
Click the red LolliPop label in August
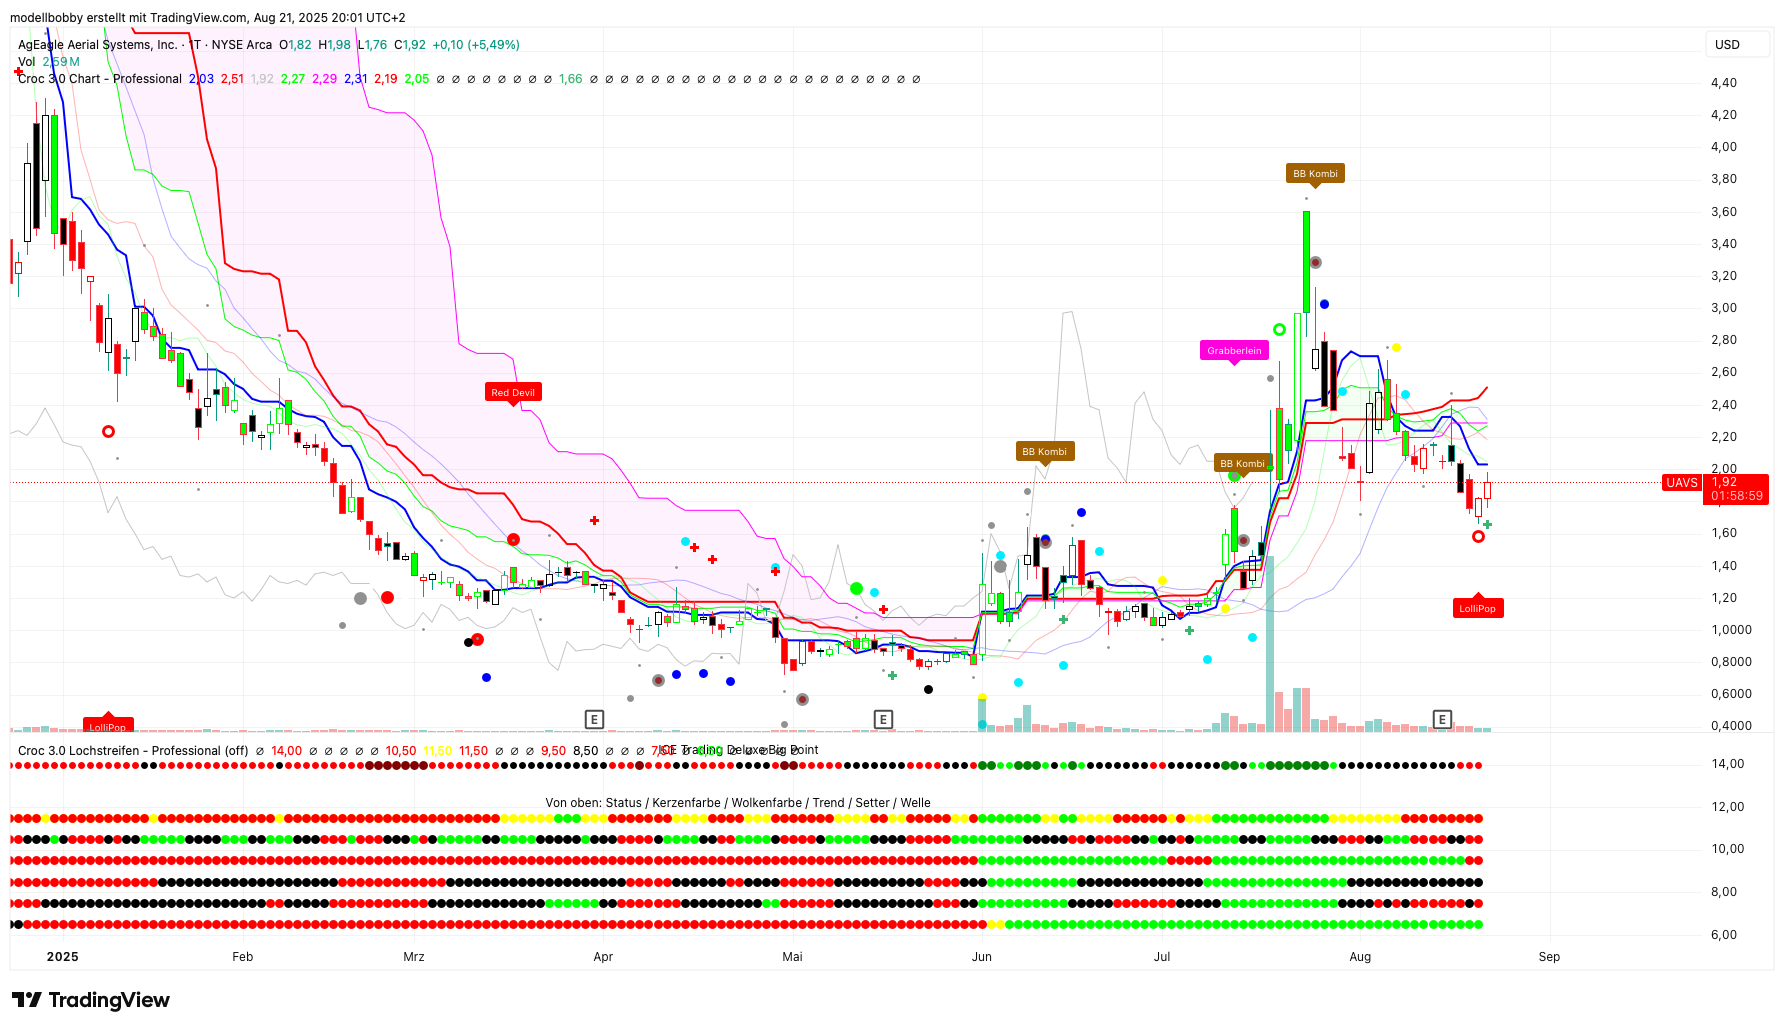tap(1477, 608)
